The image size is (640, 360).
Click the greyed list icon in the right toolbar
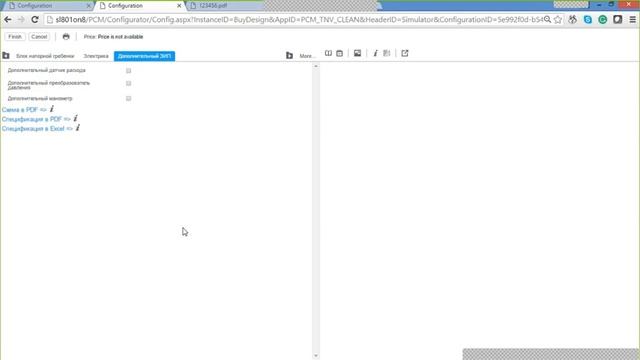387,53
